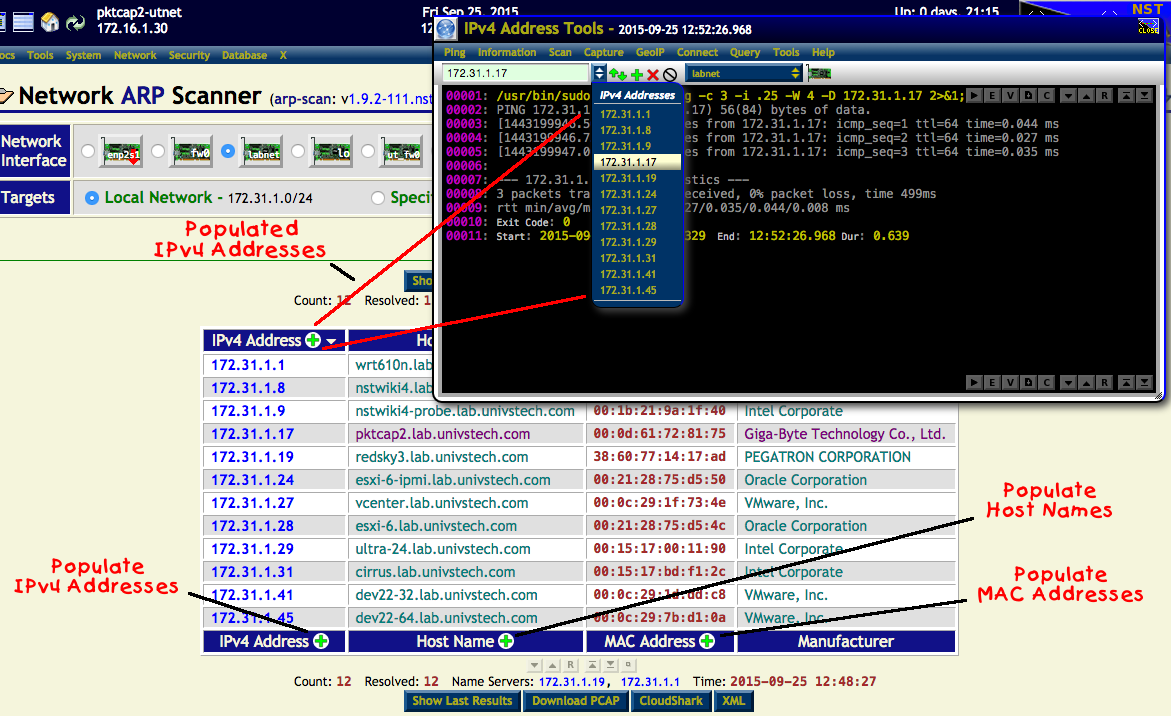The height and width of the screenshot is (716, 1171).
Task: Click the enp2s1 network card icon
Action: tap(122, 152)
